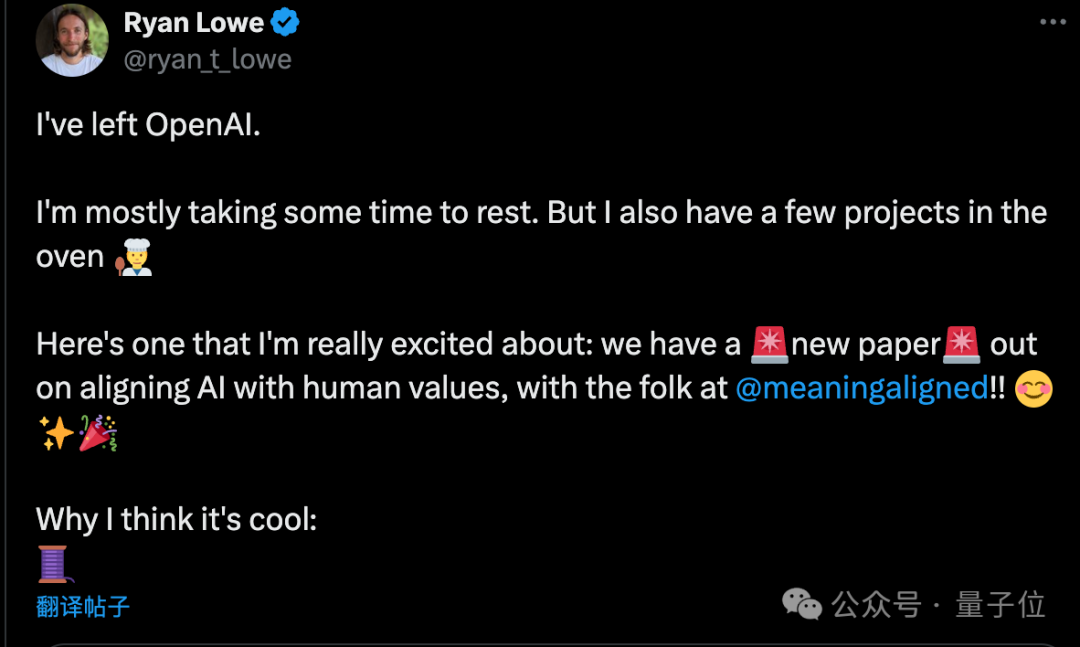
Task: Open the three-dot more options menu
Action: tap(1053, 23)
